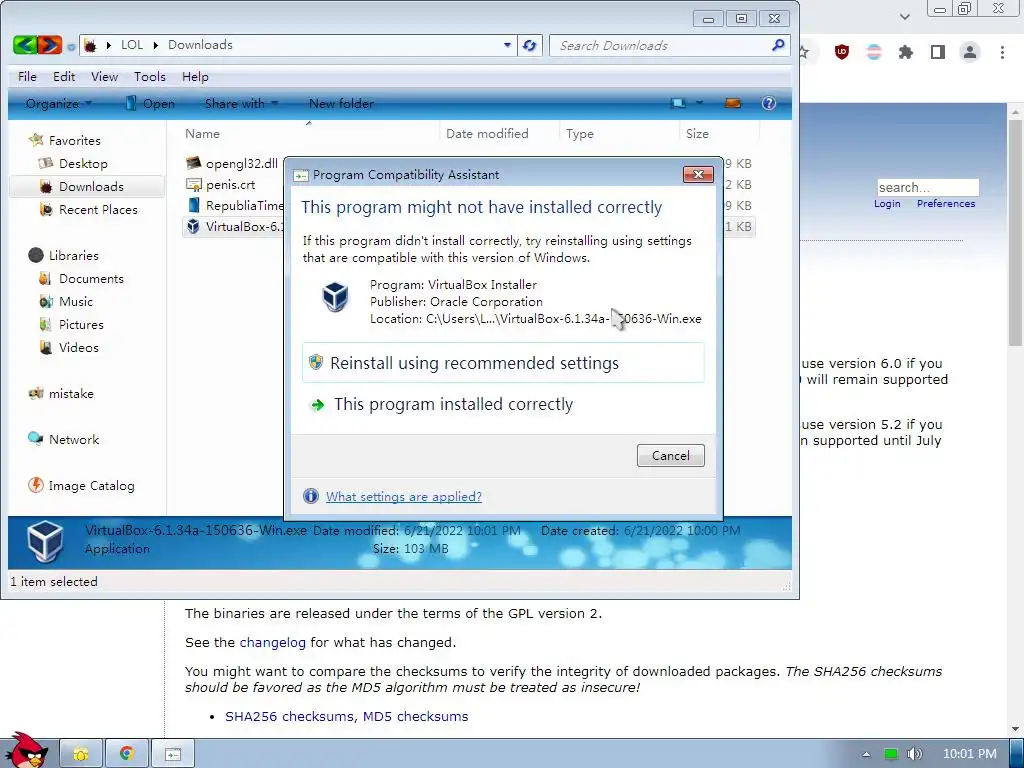Screen dimensions: 1024x768
Task: Toggle the preview pane icon
Action: (x=733, y=103)
